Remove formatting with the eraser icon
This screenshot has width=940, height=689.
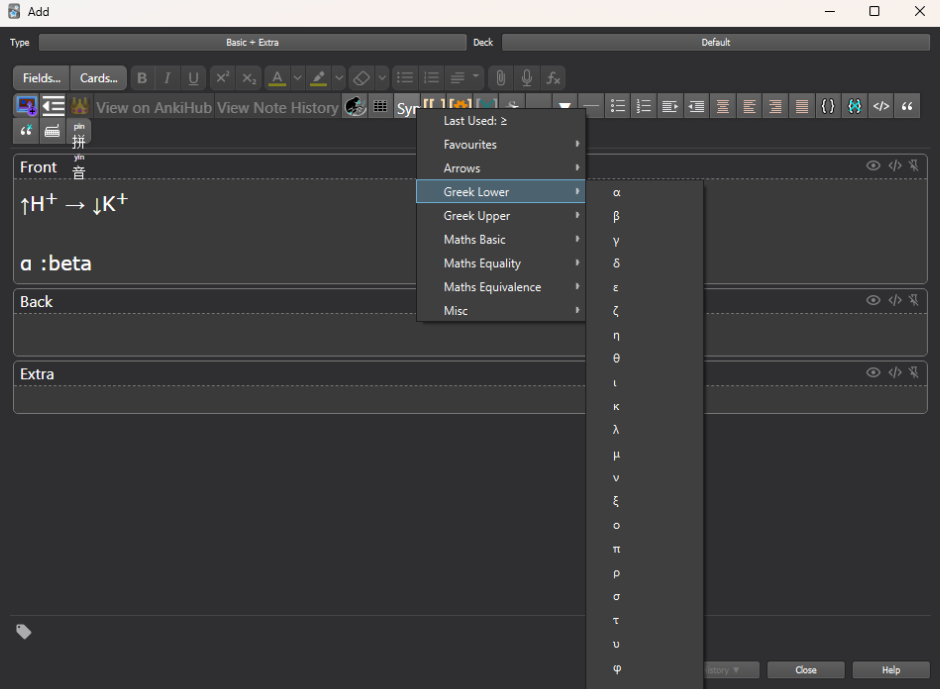[361, 78]
